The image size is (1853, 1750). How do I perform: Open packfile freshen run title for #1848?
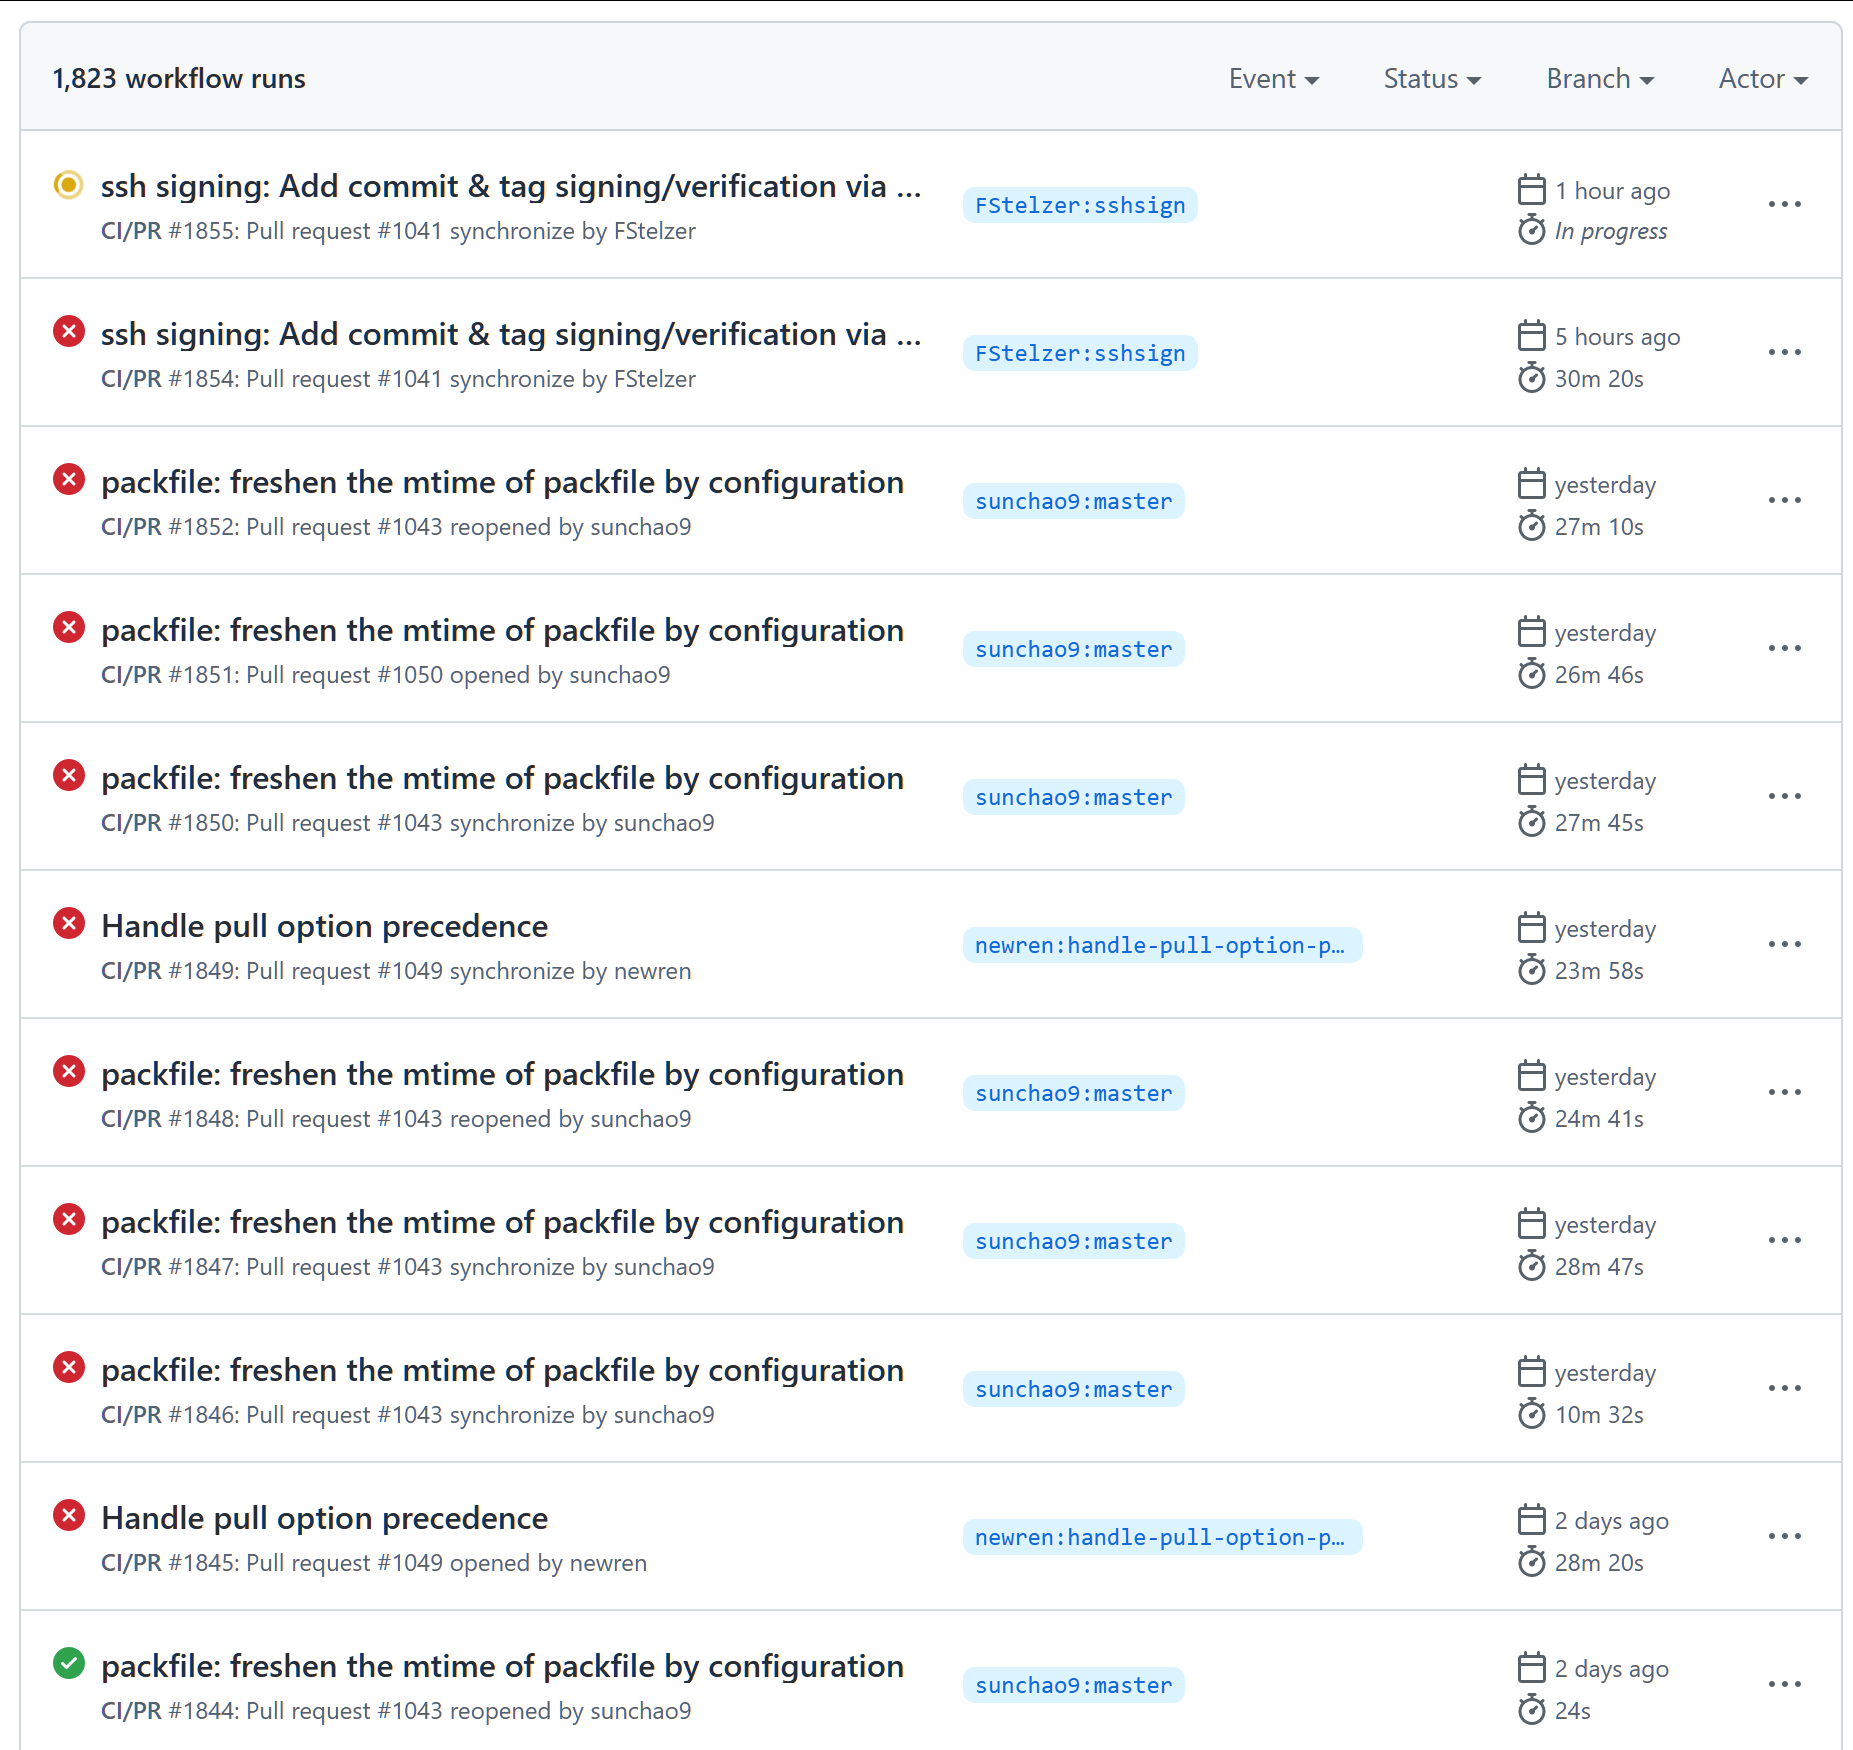click(502, 1074)
